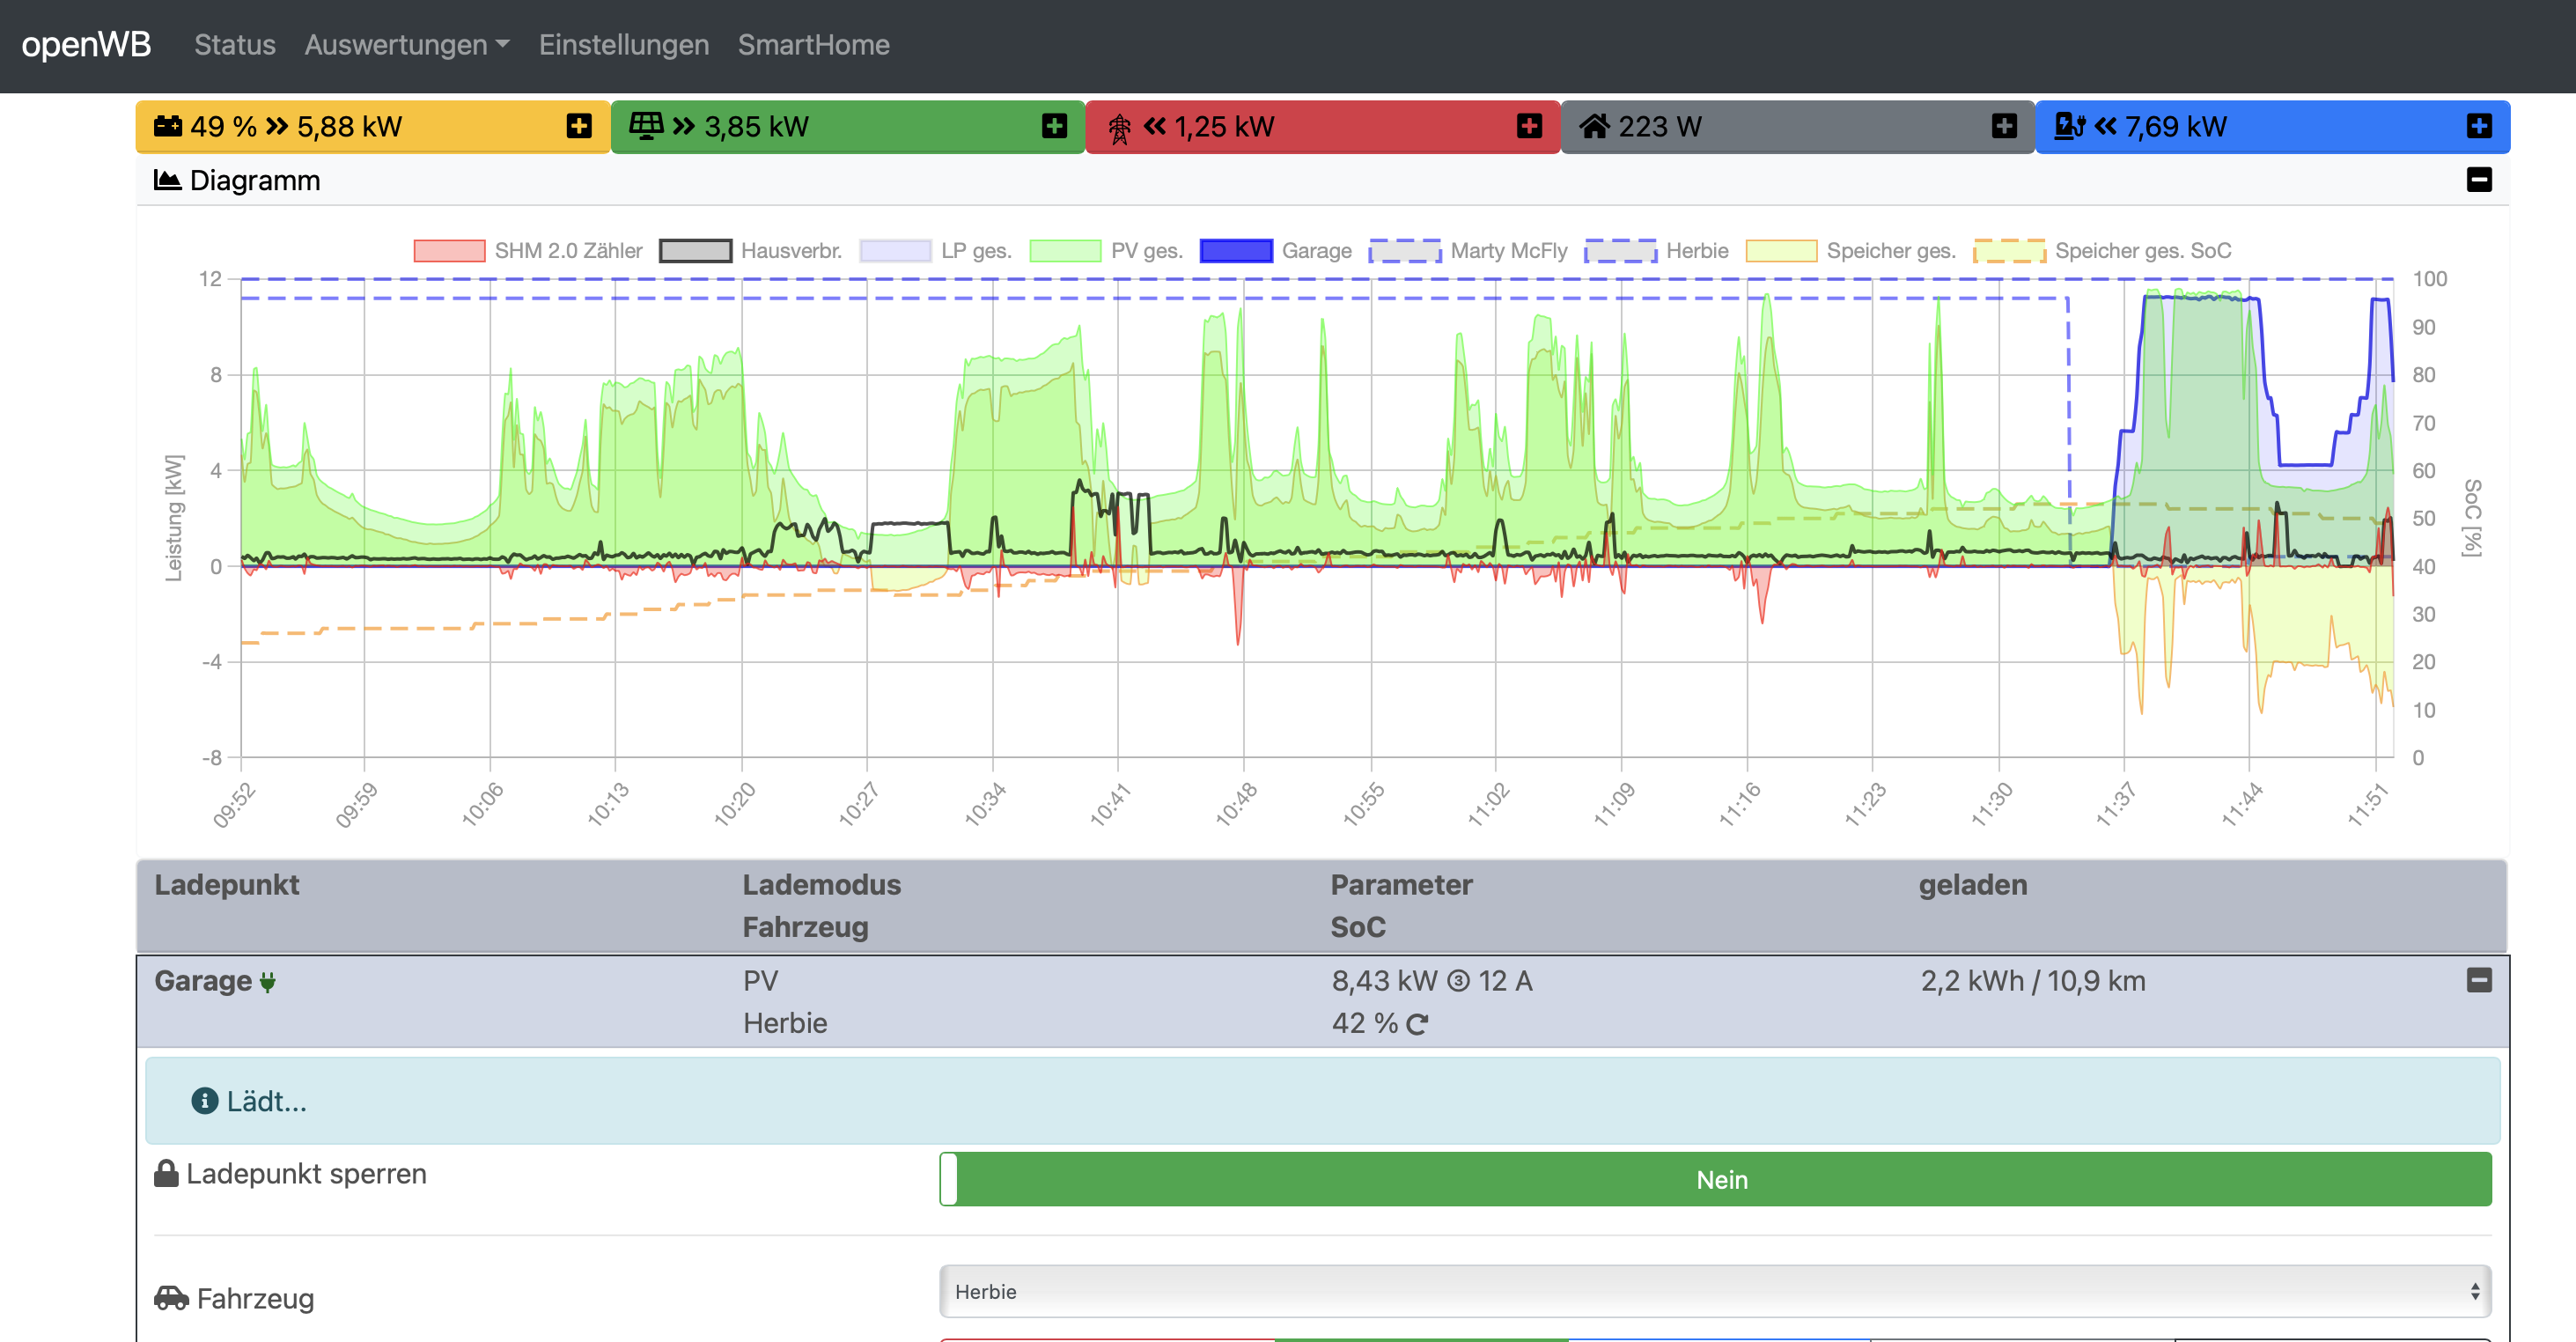The height and width of the screenshot is (1342, 2576).
Task: Open the Fahrzeug dropdown showing Herbie
Action: click(x=1714, y=1291)
